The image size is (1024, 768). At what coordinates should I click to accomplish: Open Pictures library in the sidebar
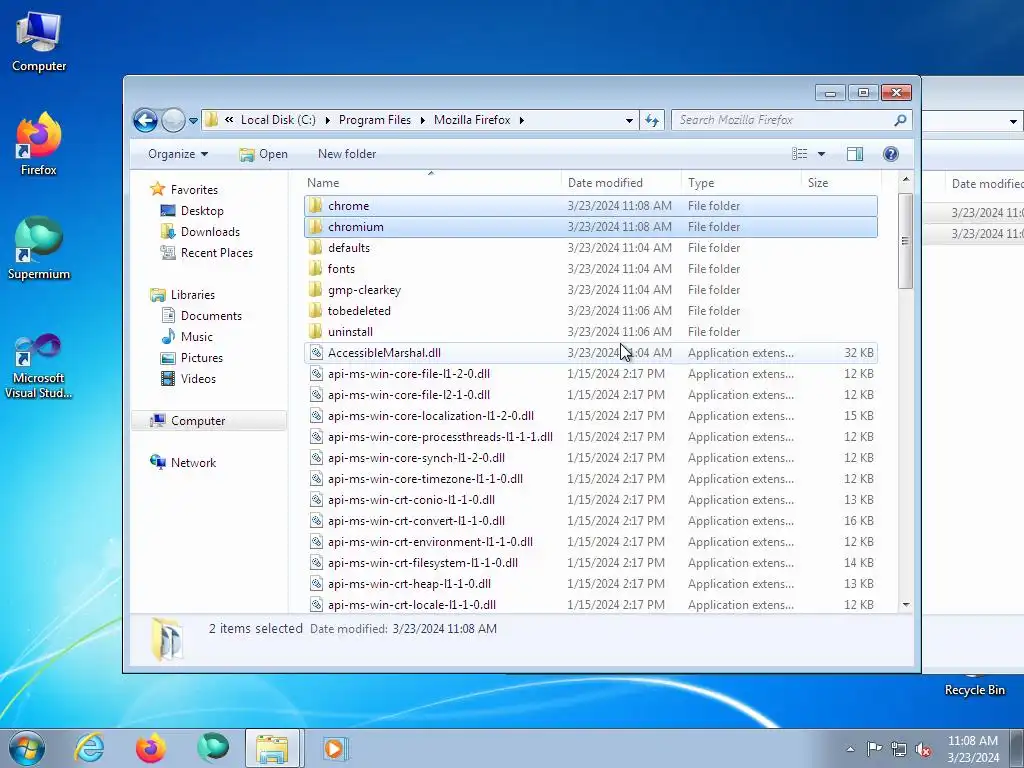coord(201,358)
